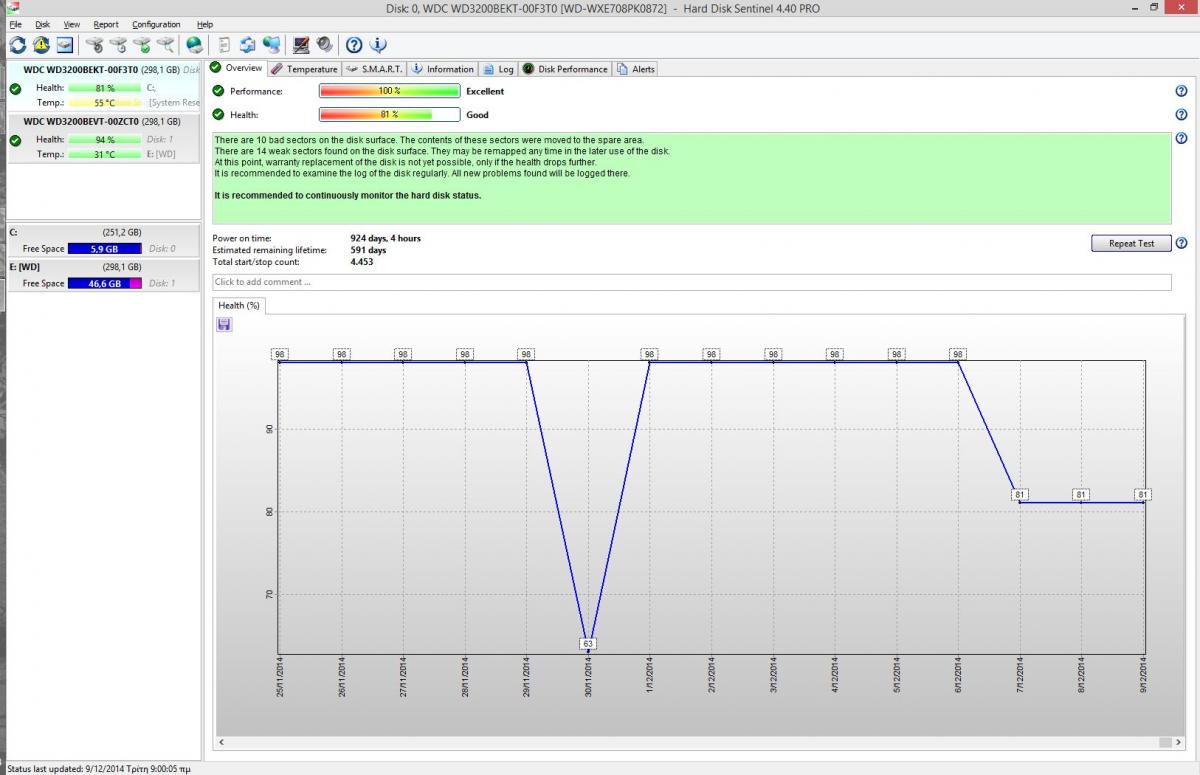Click the blue-framed disk toolbar icon
Viewport: 1200px width, 775px height.
[x=65, y=45]
